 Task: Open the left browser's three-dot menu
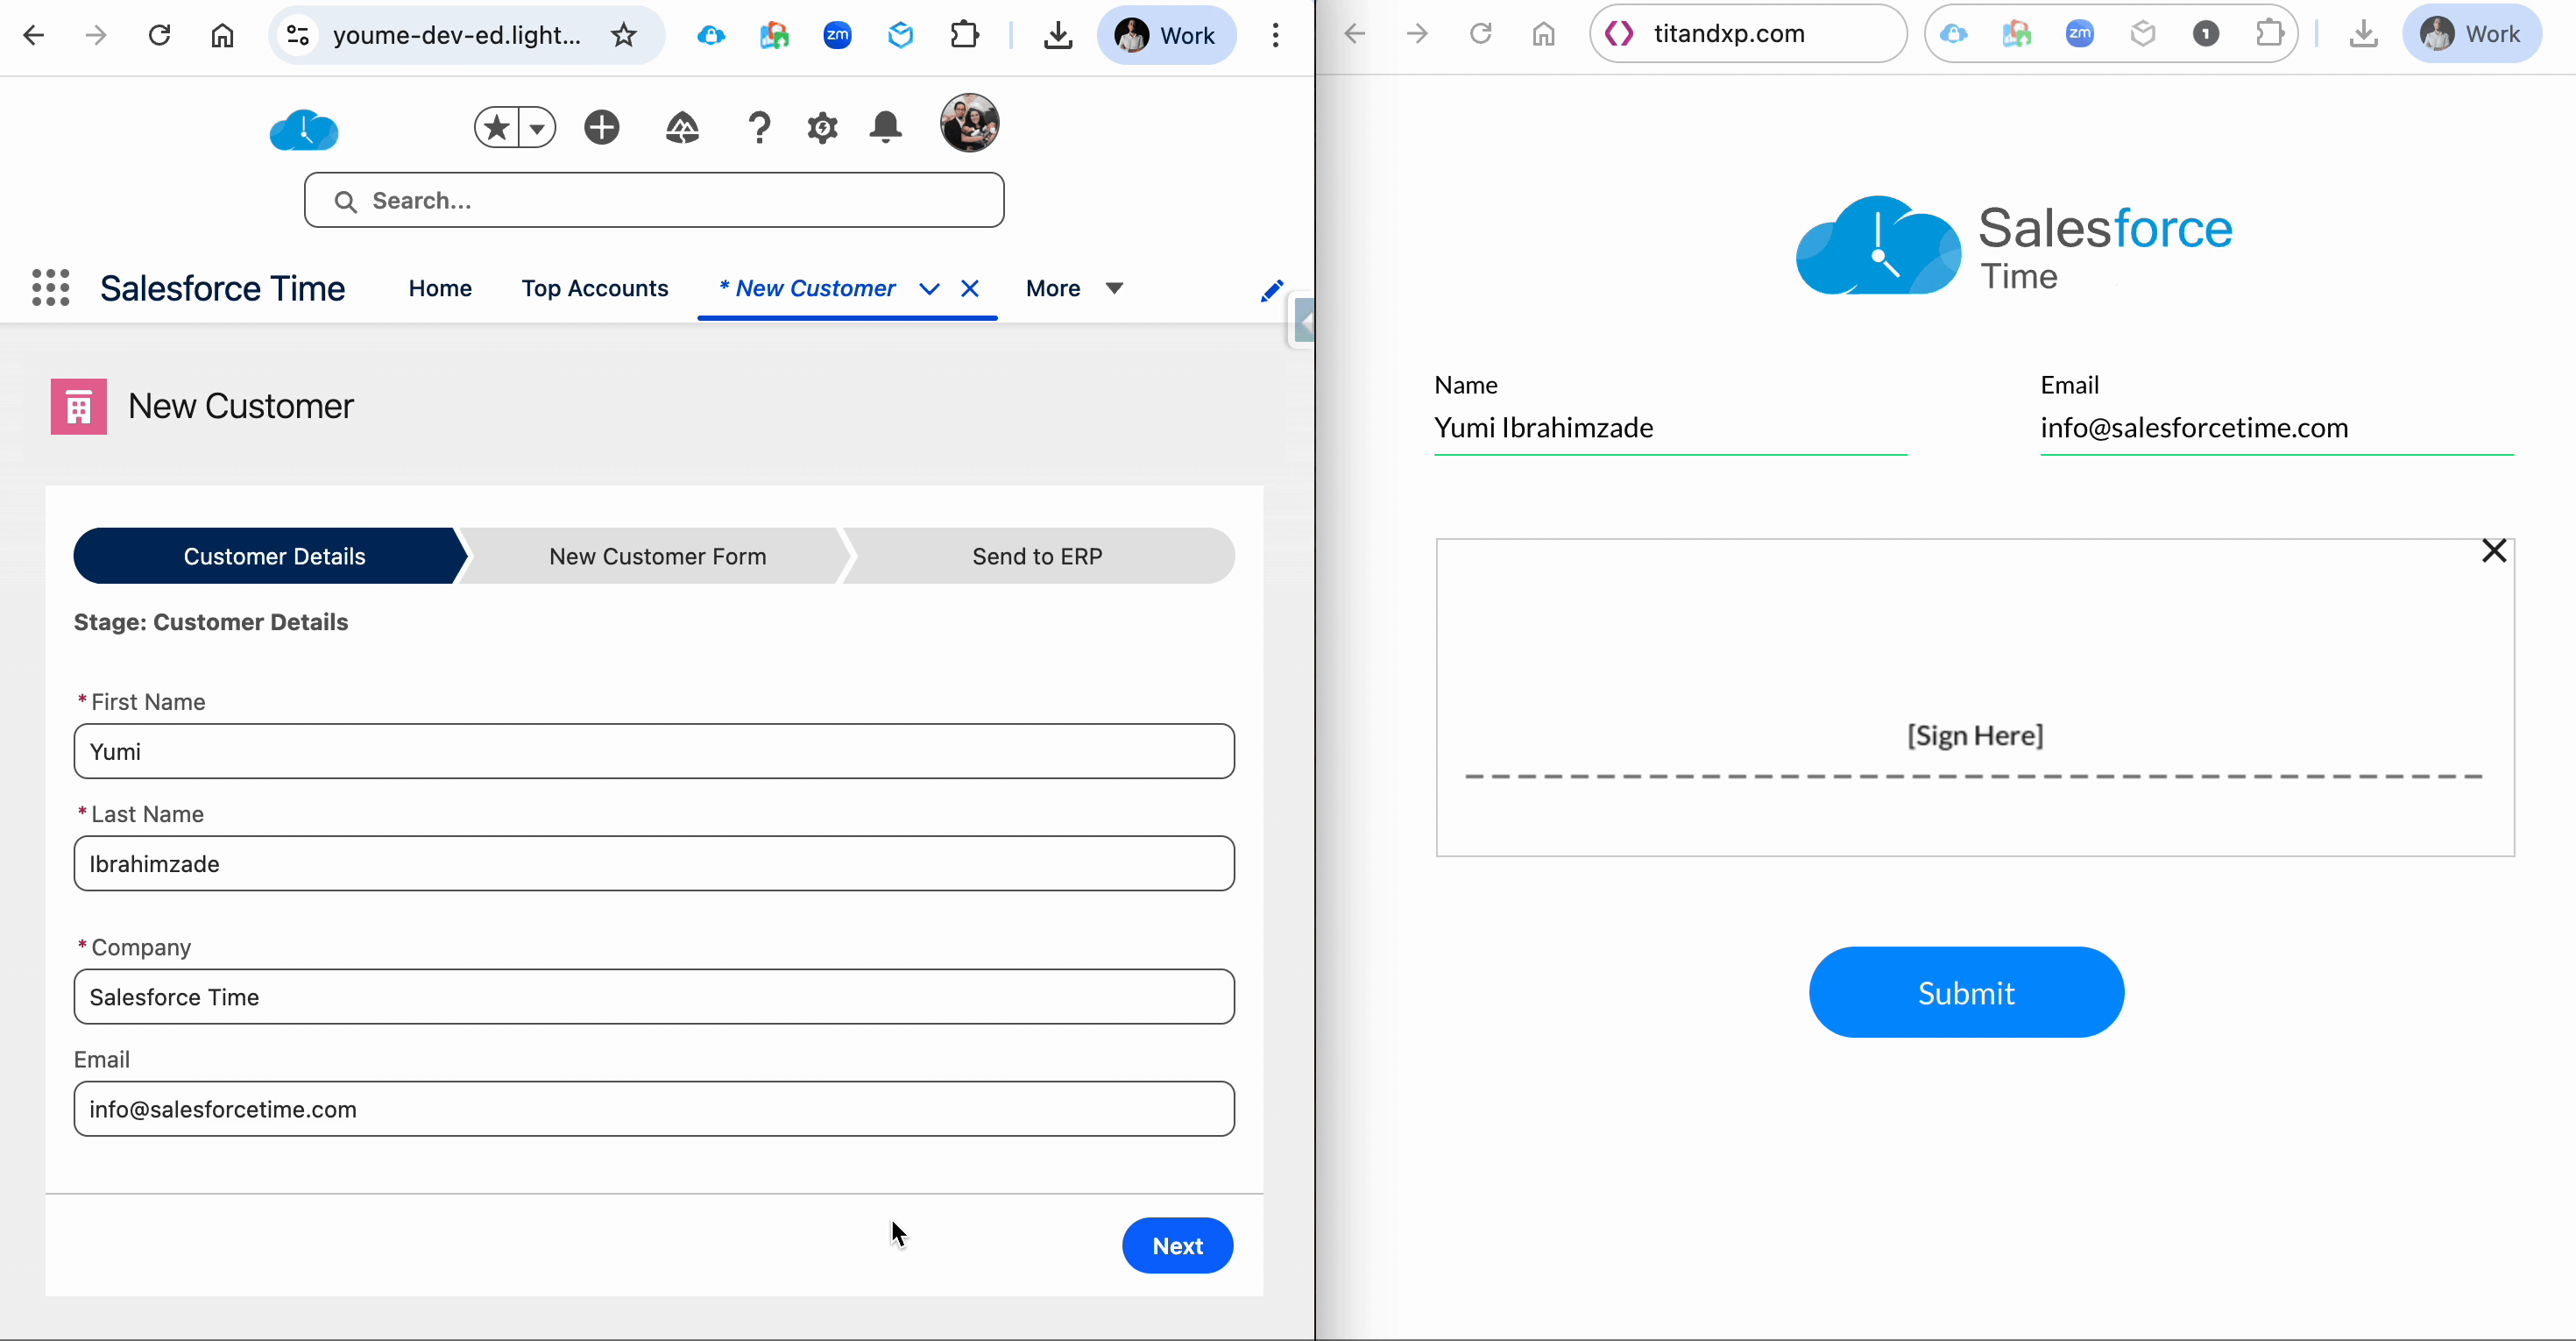point(1275,36)
